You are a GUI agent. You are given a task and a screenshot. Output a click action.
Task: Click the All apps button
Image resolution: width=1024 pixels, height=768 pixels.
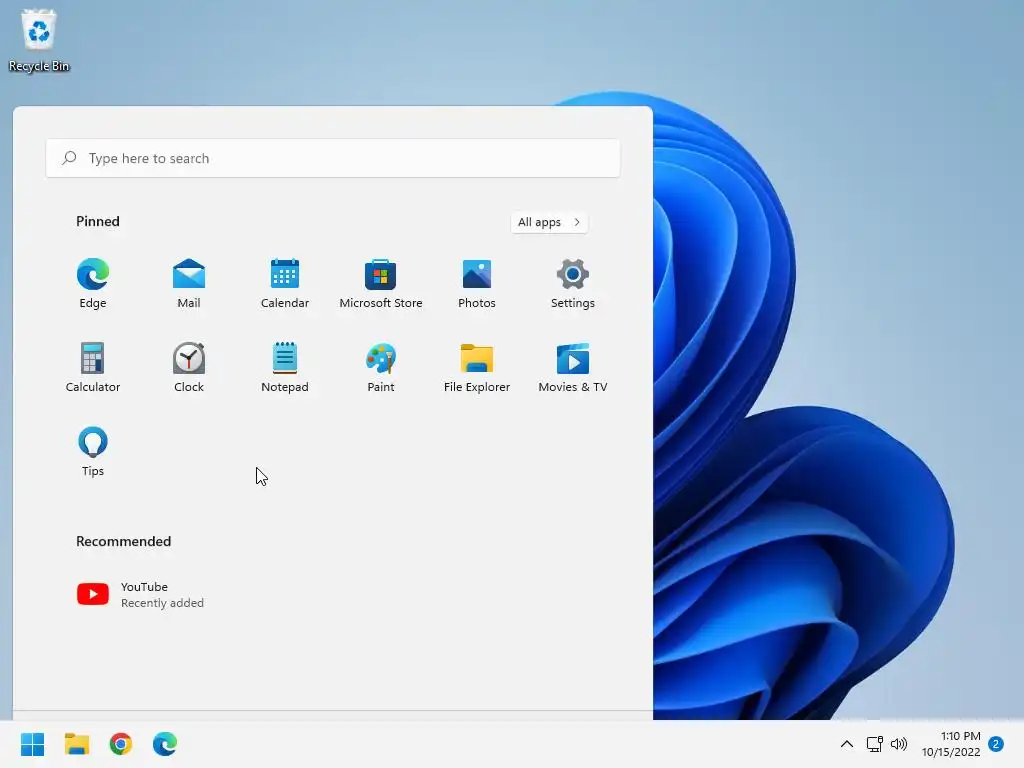pyautogui.click(x=549, y=222)
